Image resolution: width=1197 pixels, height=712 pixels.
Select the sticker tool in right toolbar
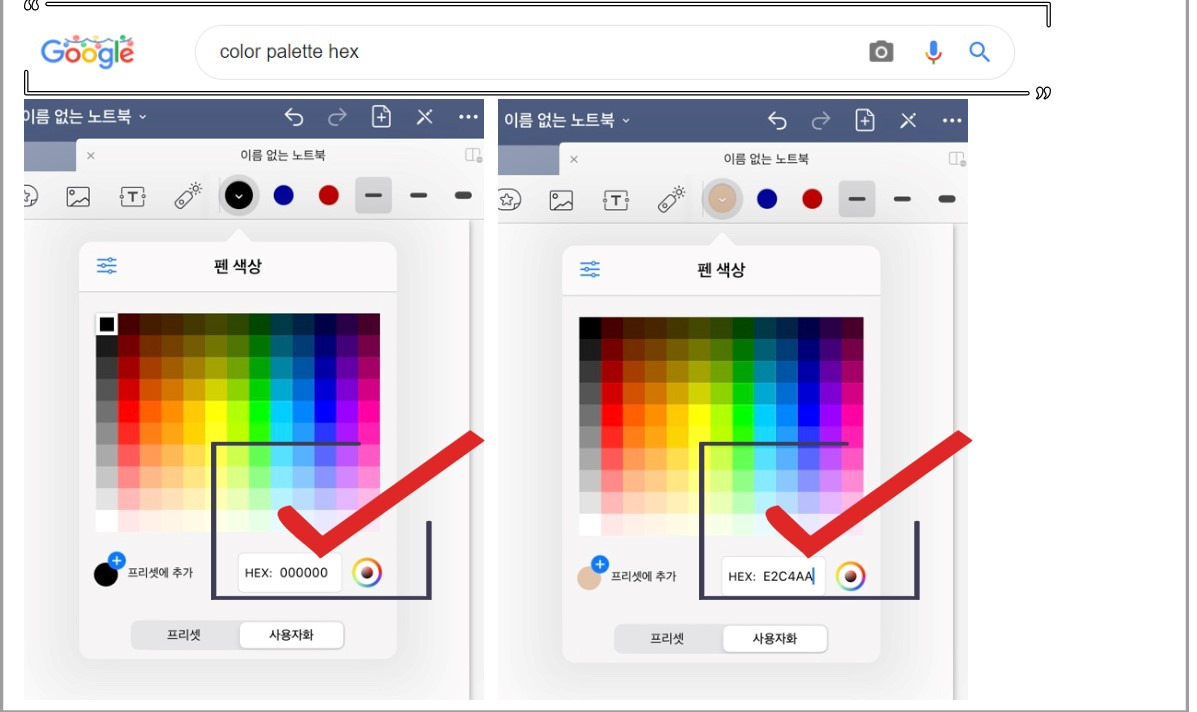click(509, 200)
